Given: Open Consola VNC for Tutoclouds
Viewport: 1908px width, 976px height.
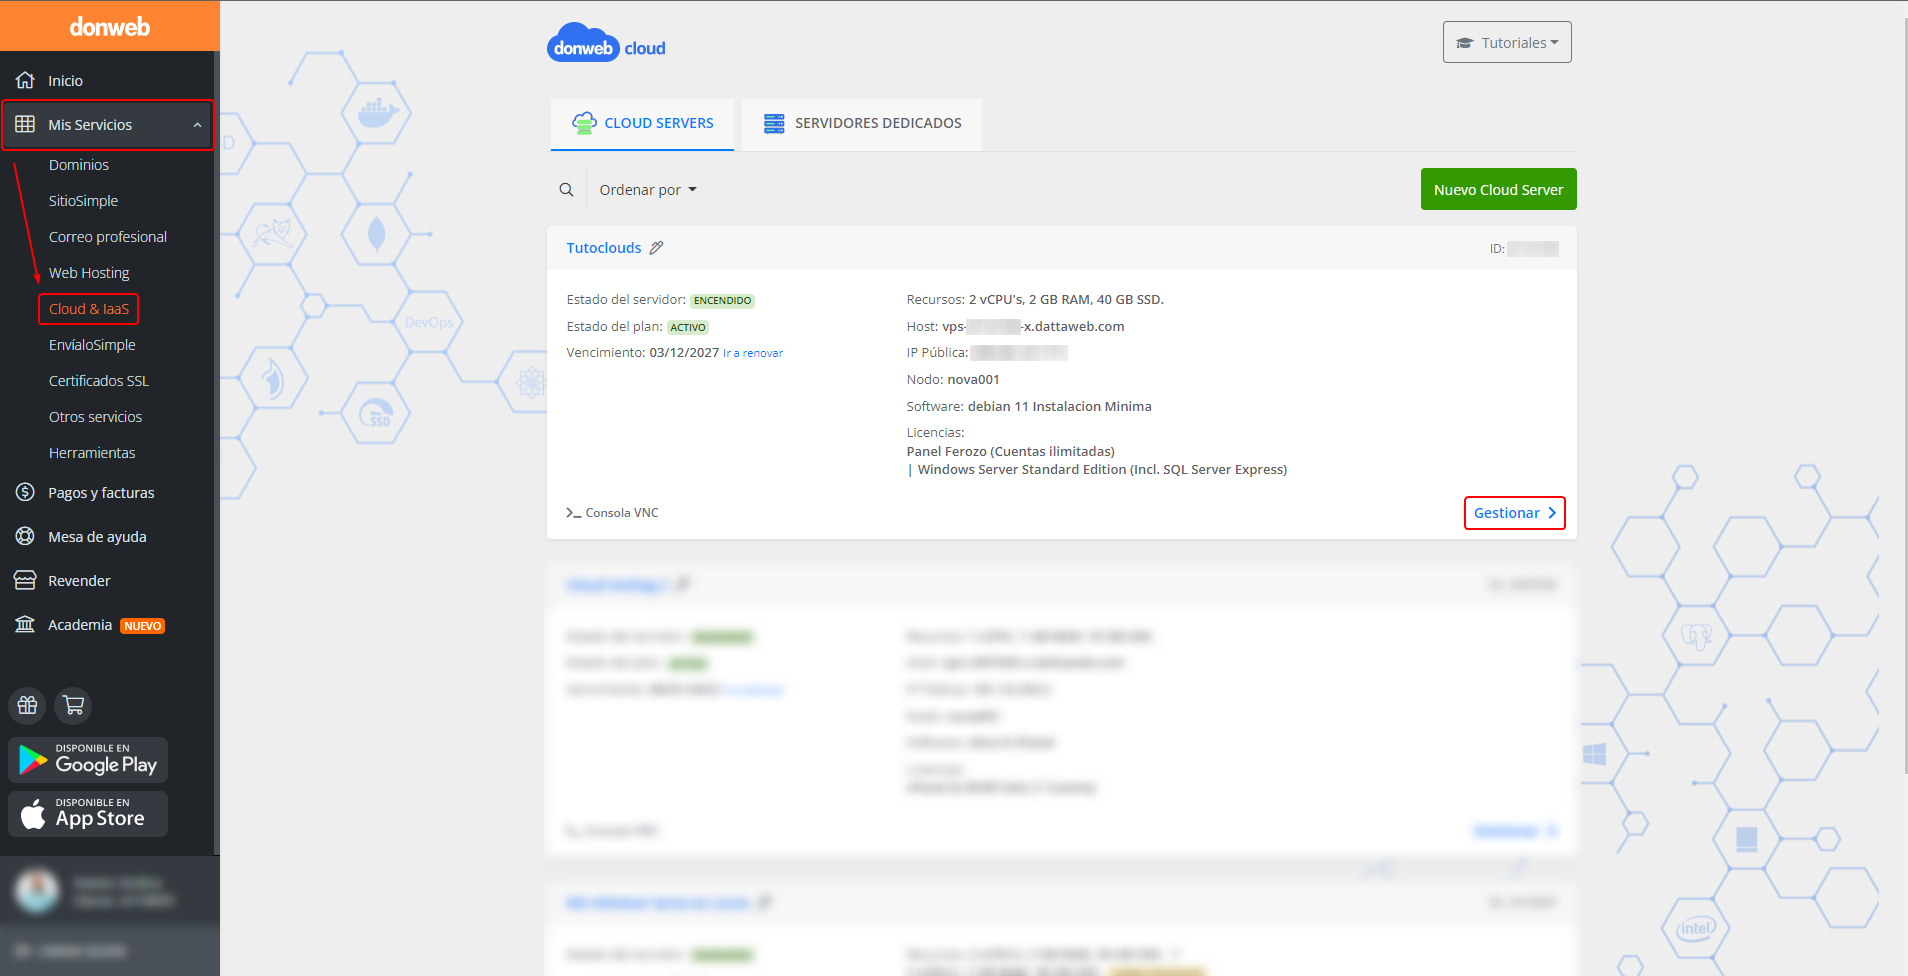Looking at the screenshot, I should (x=612, y=513).
